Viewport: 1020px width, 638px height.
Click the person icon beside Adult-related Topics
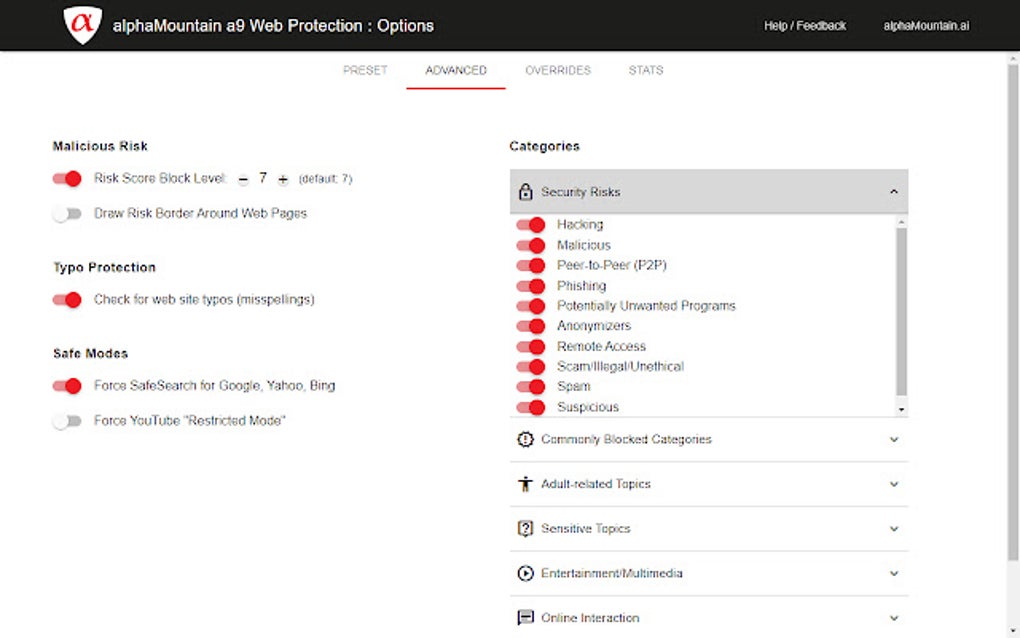pyautogui.click(x=524, y=484)
